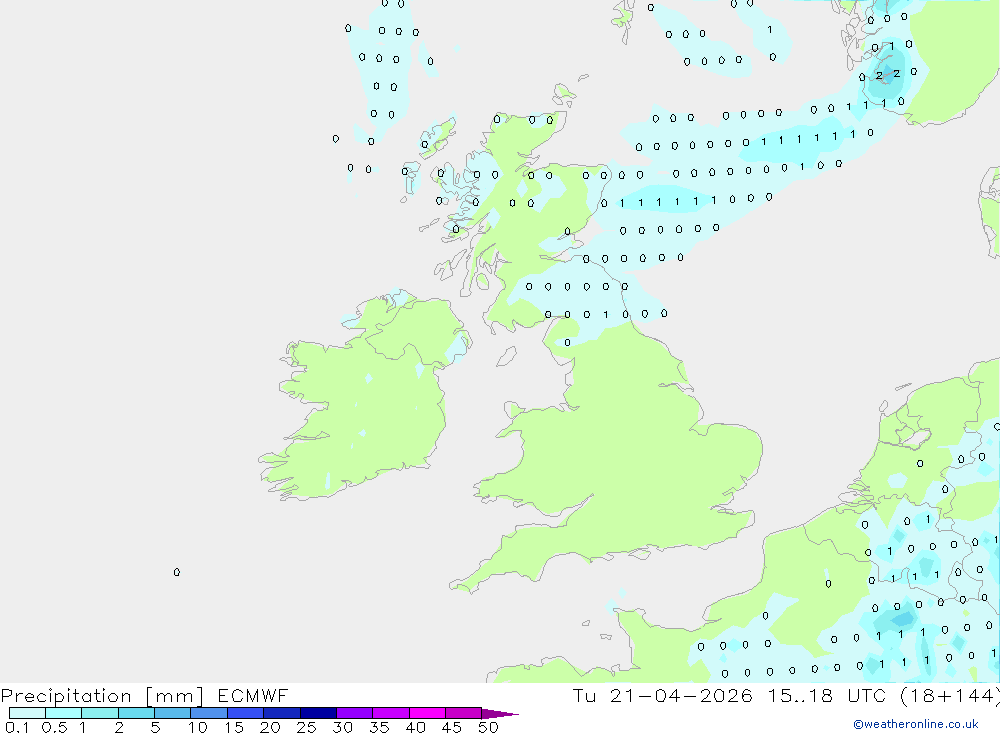This screenshot has height=733, width=1000.
Task: Click the 15–20 mm legend swatch
Action: [x=246, y=713]
